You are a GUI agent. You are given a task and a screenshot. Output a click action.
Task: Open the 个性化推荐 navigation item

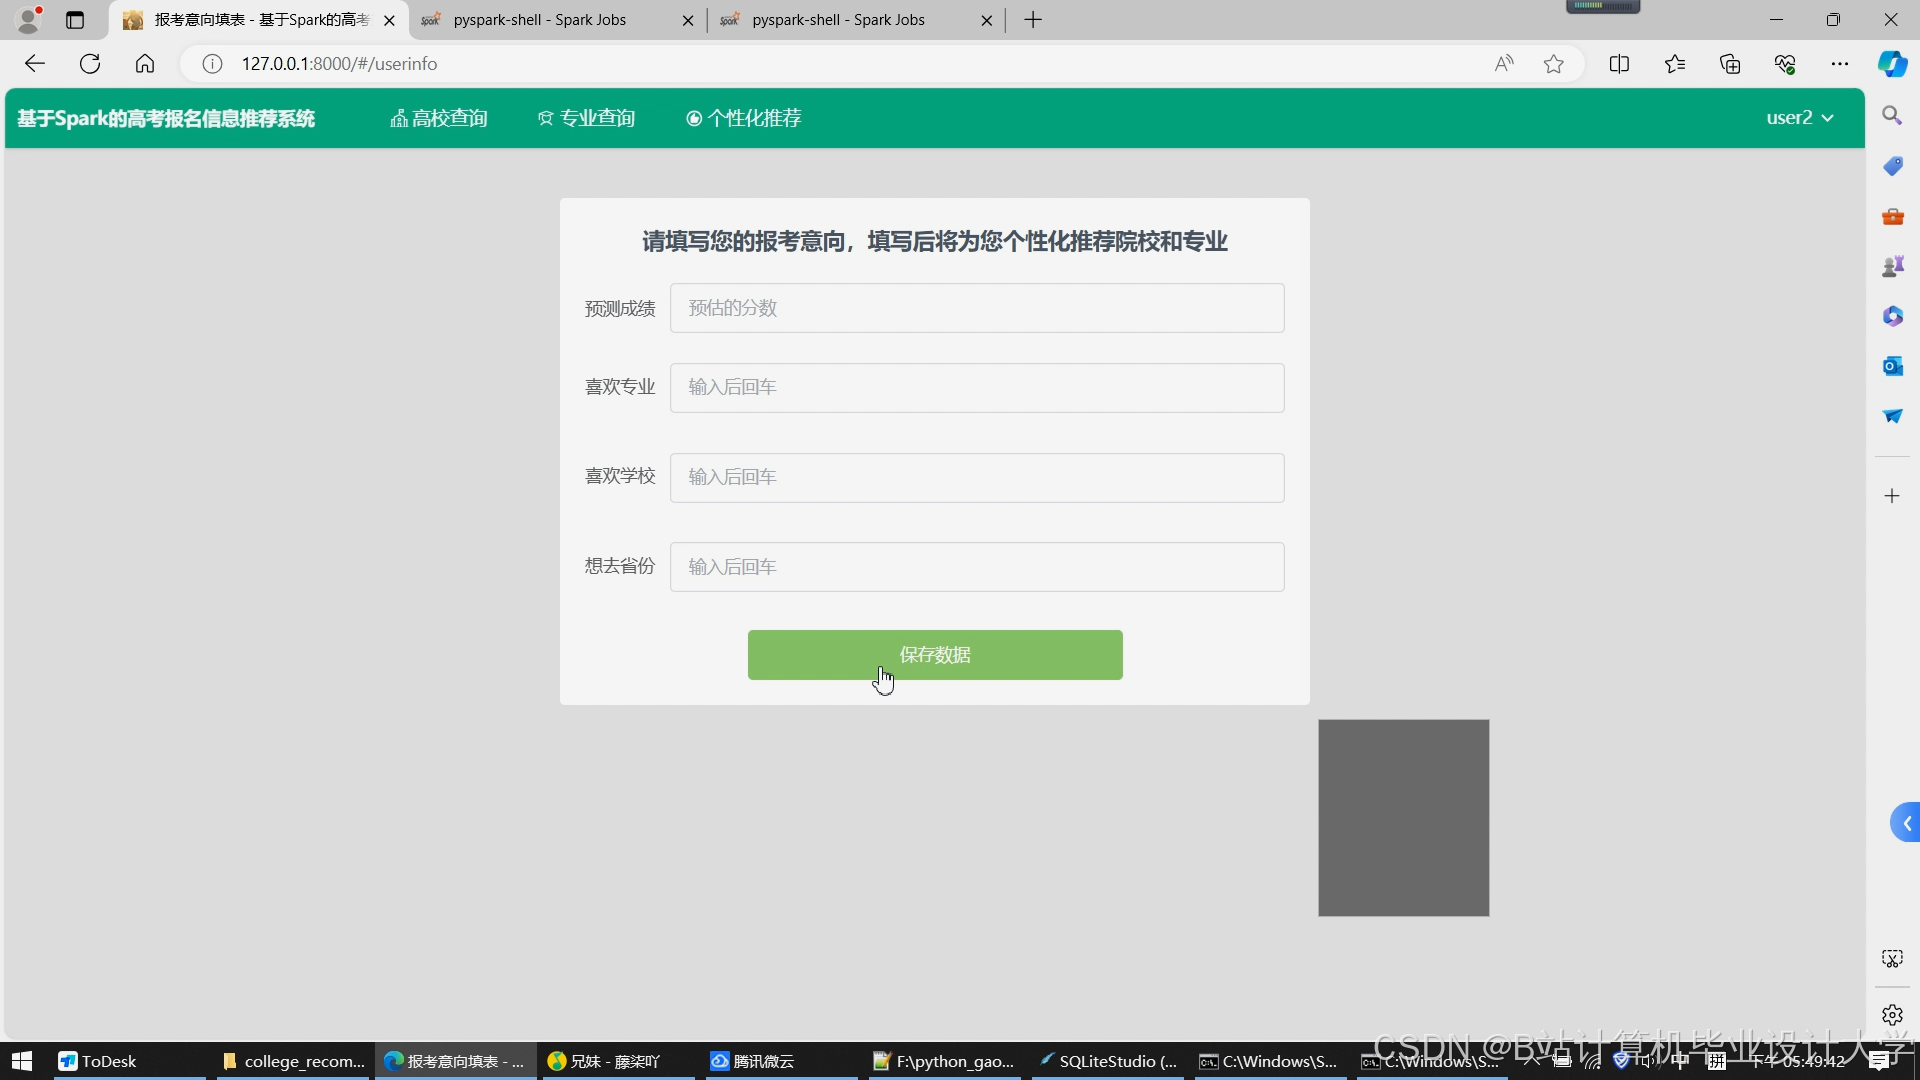(743, 118)
